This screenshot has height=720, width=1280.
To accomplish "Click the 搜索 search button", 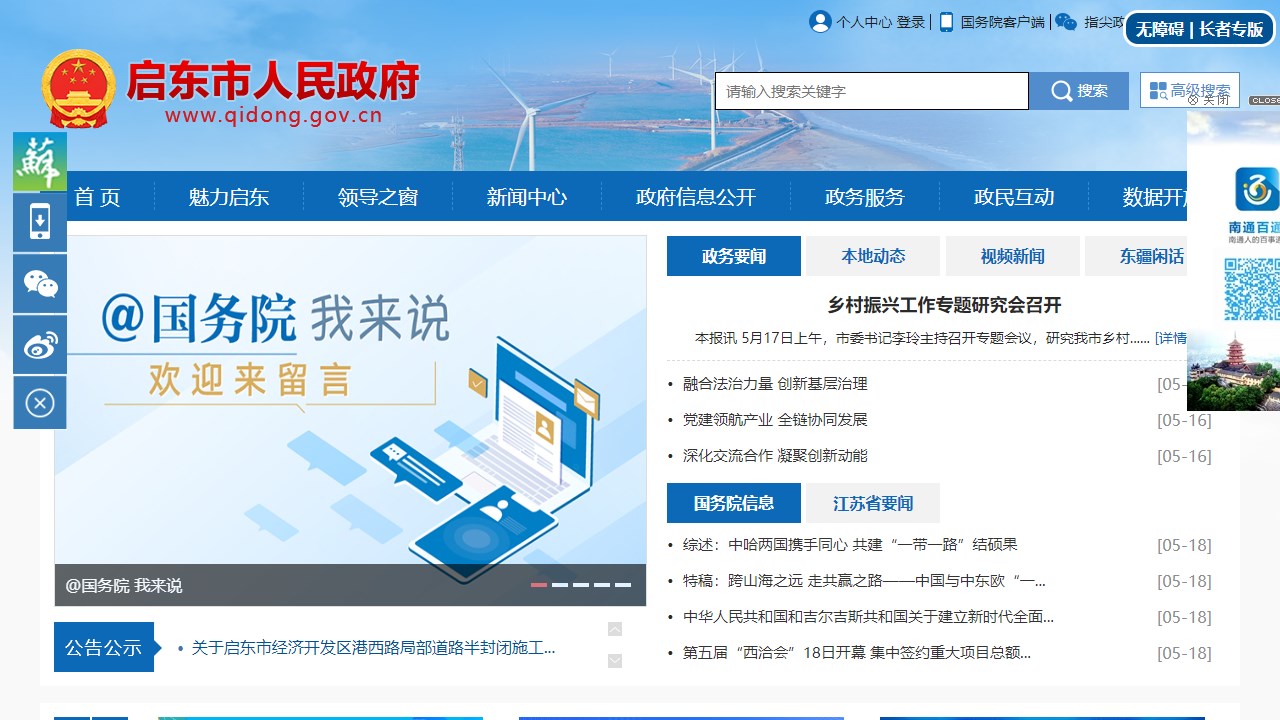I will [1079, 91].
